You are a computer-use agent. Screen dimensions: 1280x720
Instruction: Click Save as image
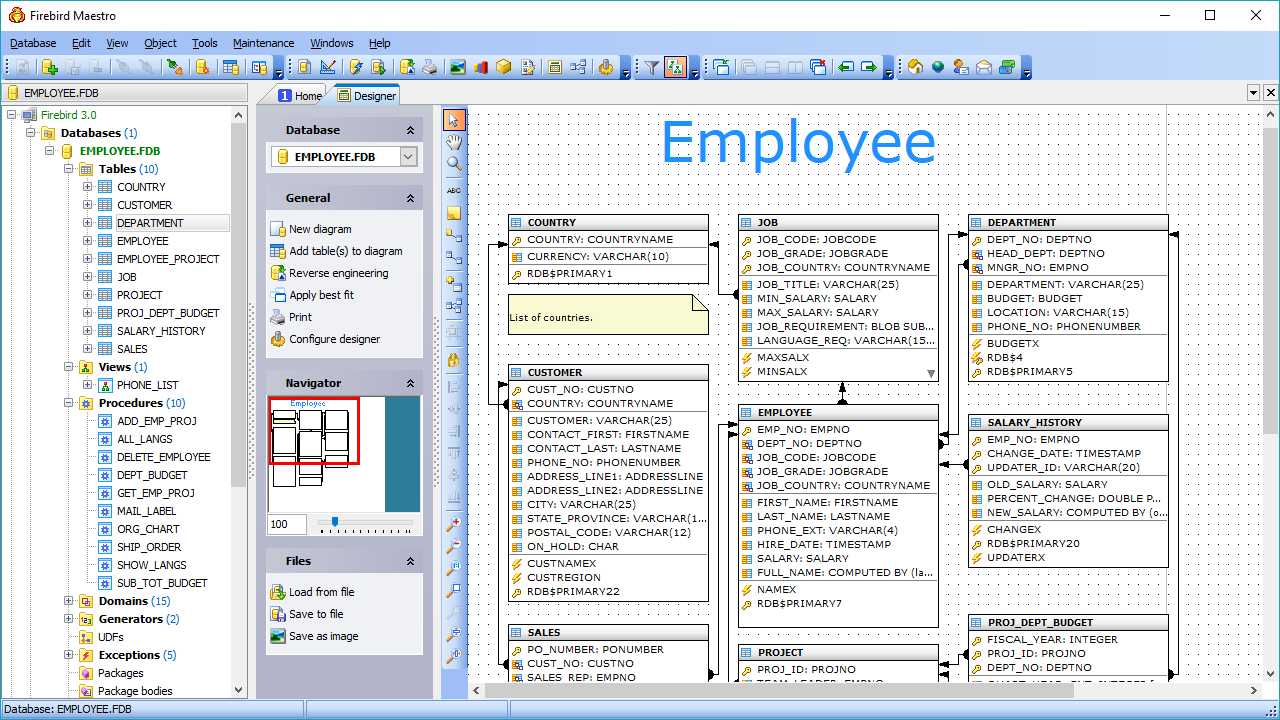(322, 636)
